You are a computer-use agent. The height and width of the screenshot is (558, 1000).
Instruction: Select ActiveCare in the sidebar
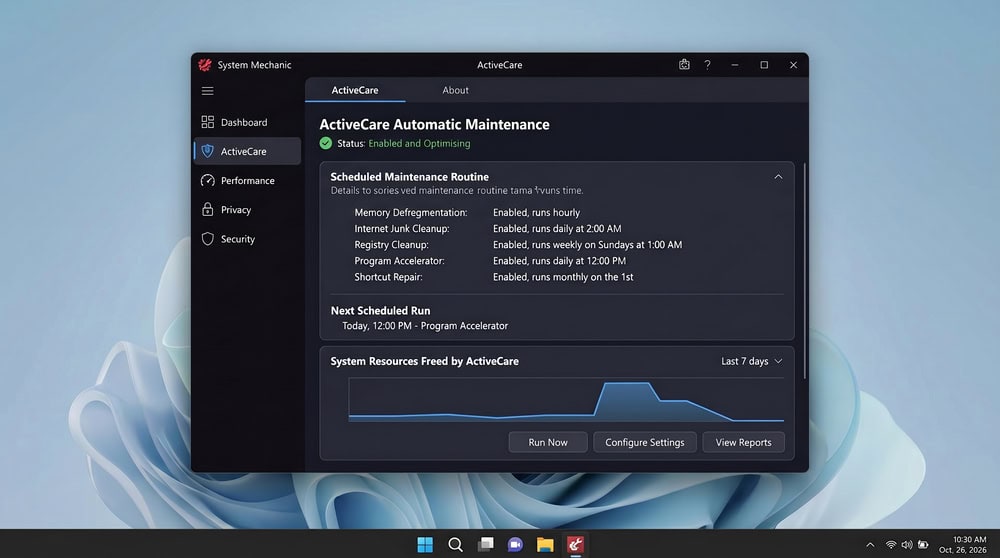pyautogui.click(x=247, y=151)
